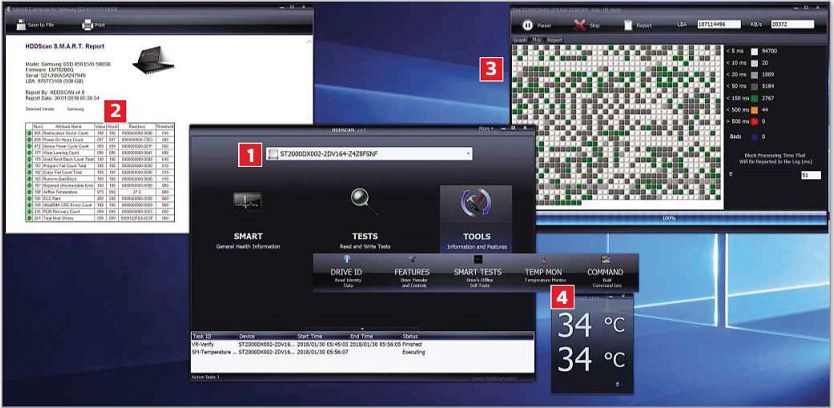Open SMART General Health Information
This screenshot has height=408, width=834.
click(x=248, y=220)
